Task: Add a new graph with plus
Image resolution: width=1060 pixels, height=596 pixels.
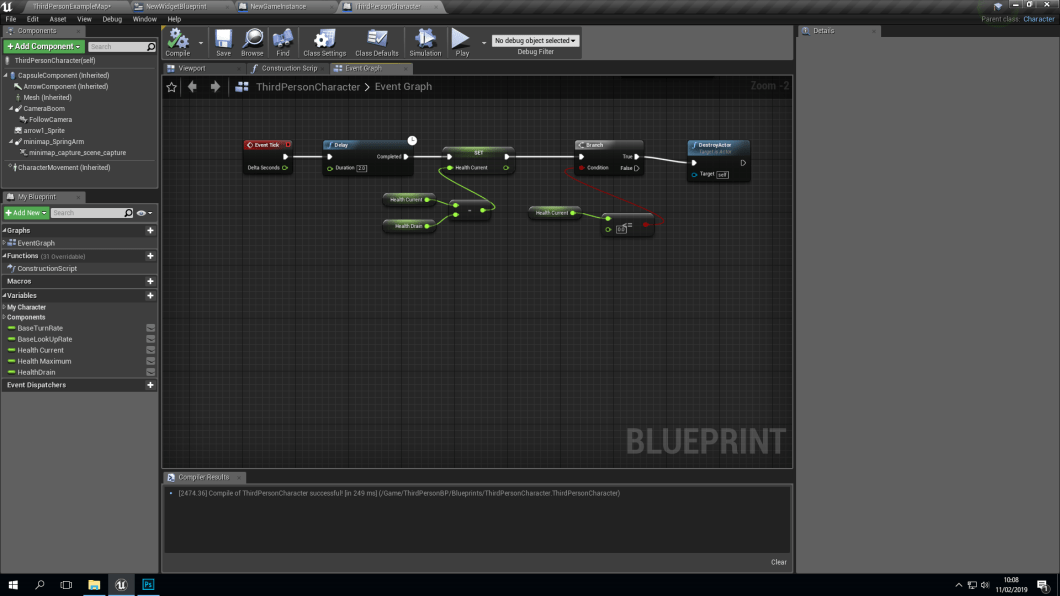Action: click(x=150, y=230)
